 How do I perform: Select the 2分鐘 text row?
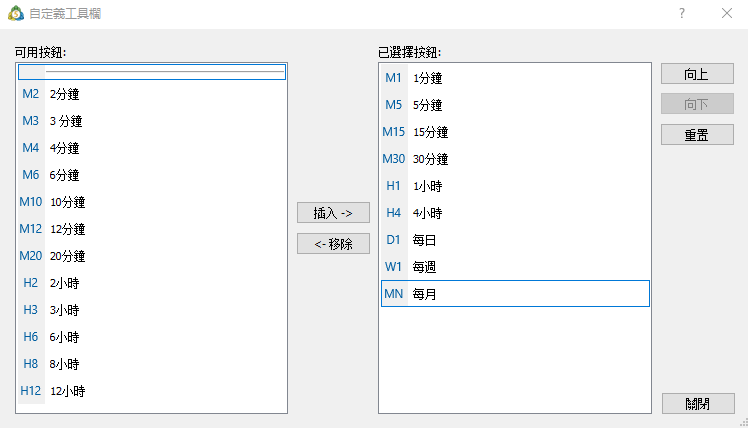64,94
